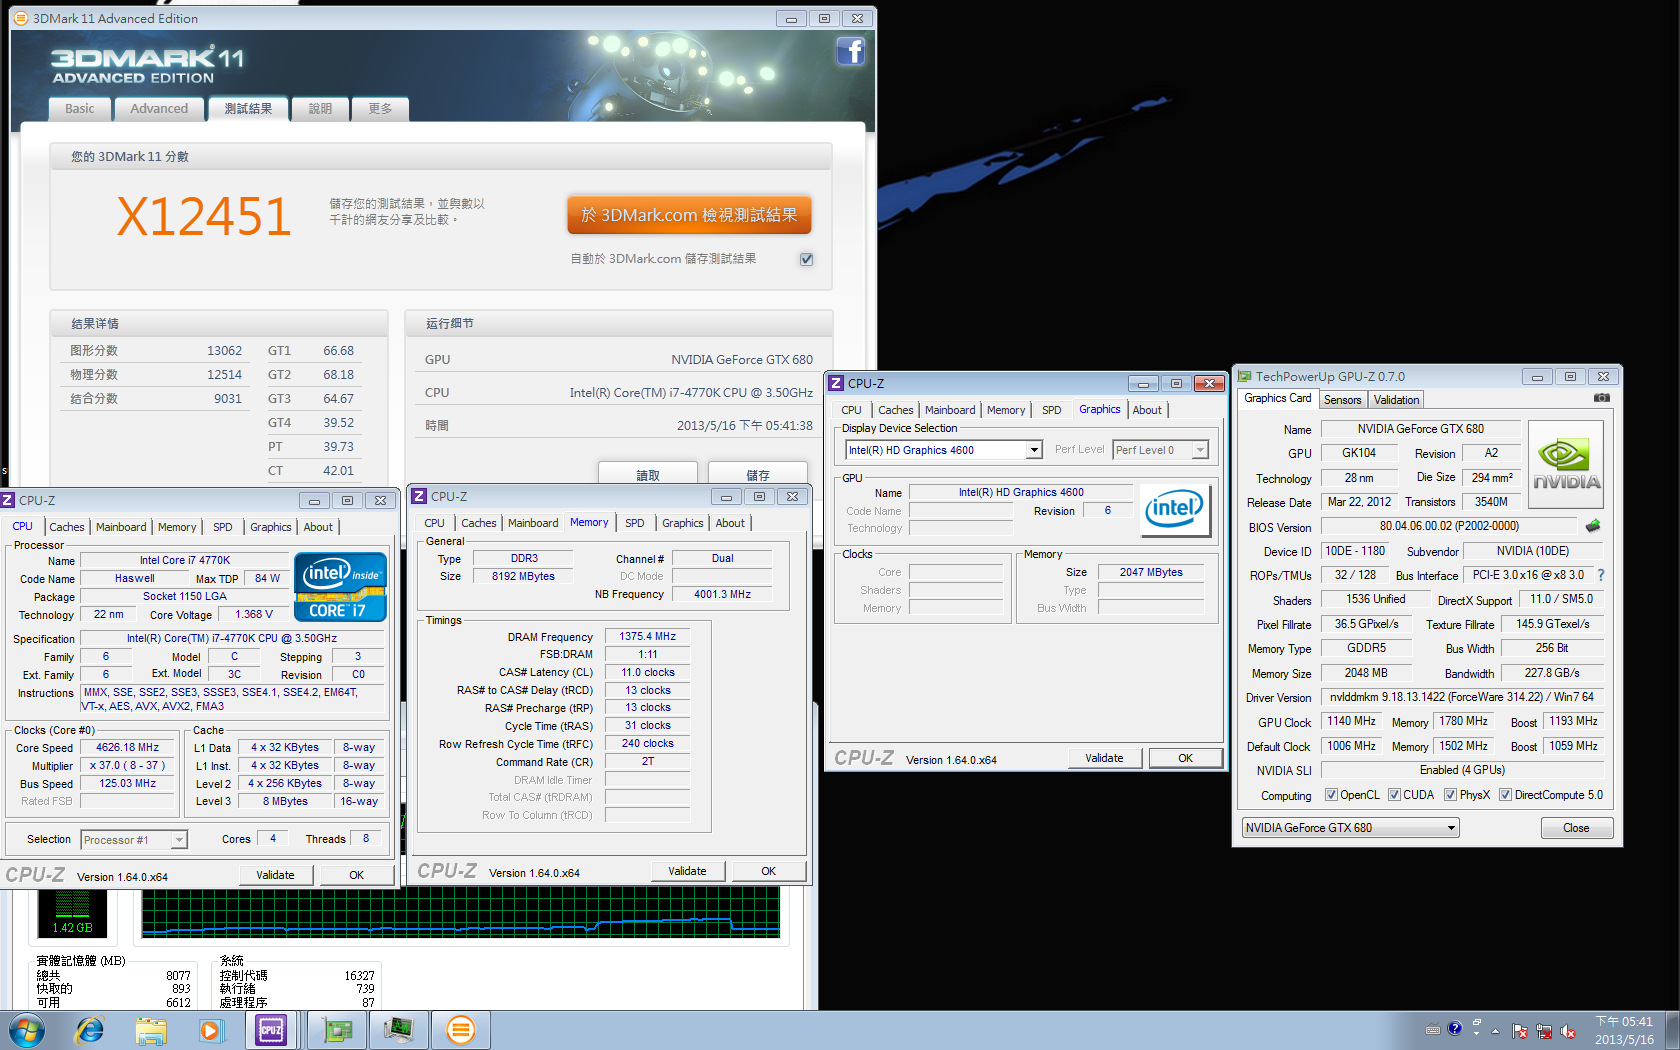Click the GPU-Z screenshot camera icon
The width and height of the screenshot is (1680, 1050).
(x=1601, y=398)
